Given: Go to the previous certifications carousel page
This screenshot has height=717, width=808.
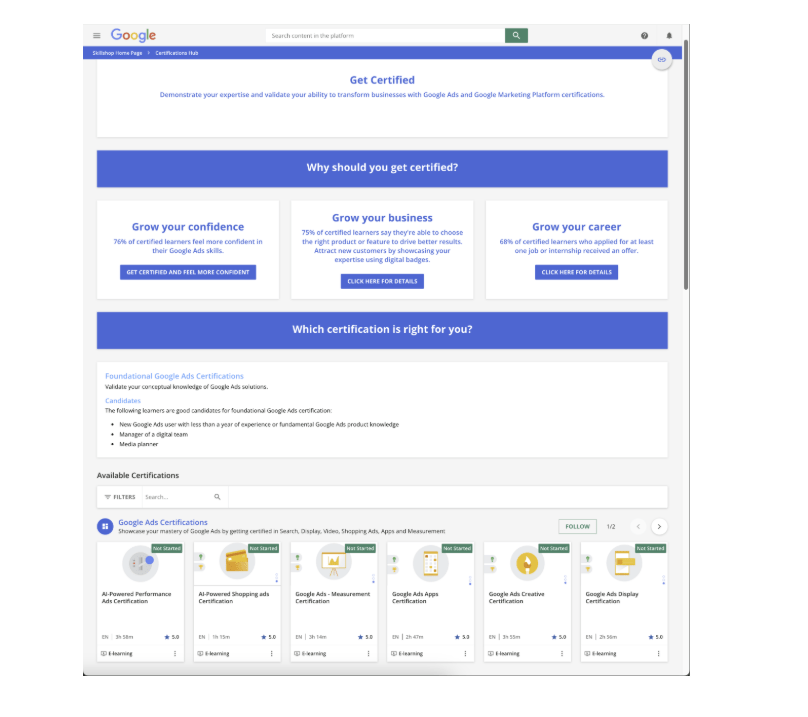Looking at the screenshot, I should pos(637,526).
